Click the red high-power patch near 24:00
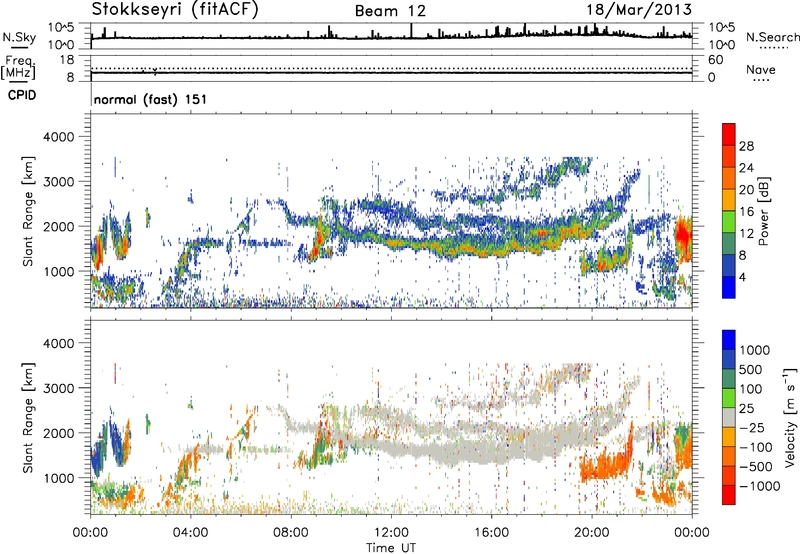Image resolution: width=800 pixels, height=554 pixels. 683,237
